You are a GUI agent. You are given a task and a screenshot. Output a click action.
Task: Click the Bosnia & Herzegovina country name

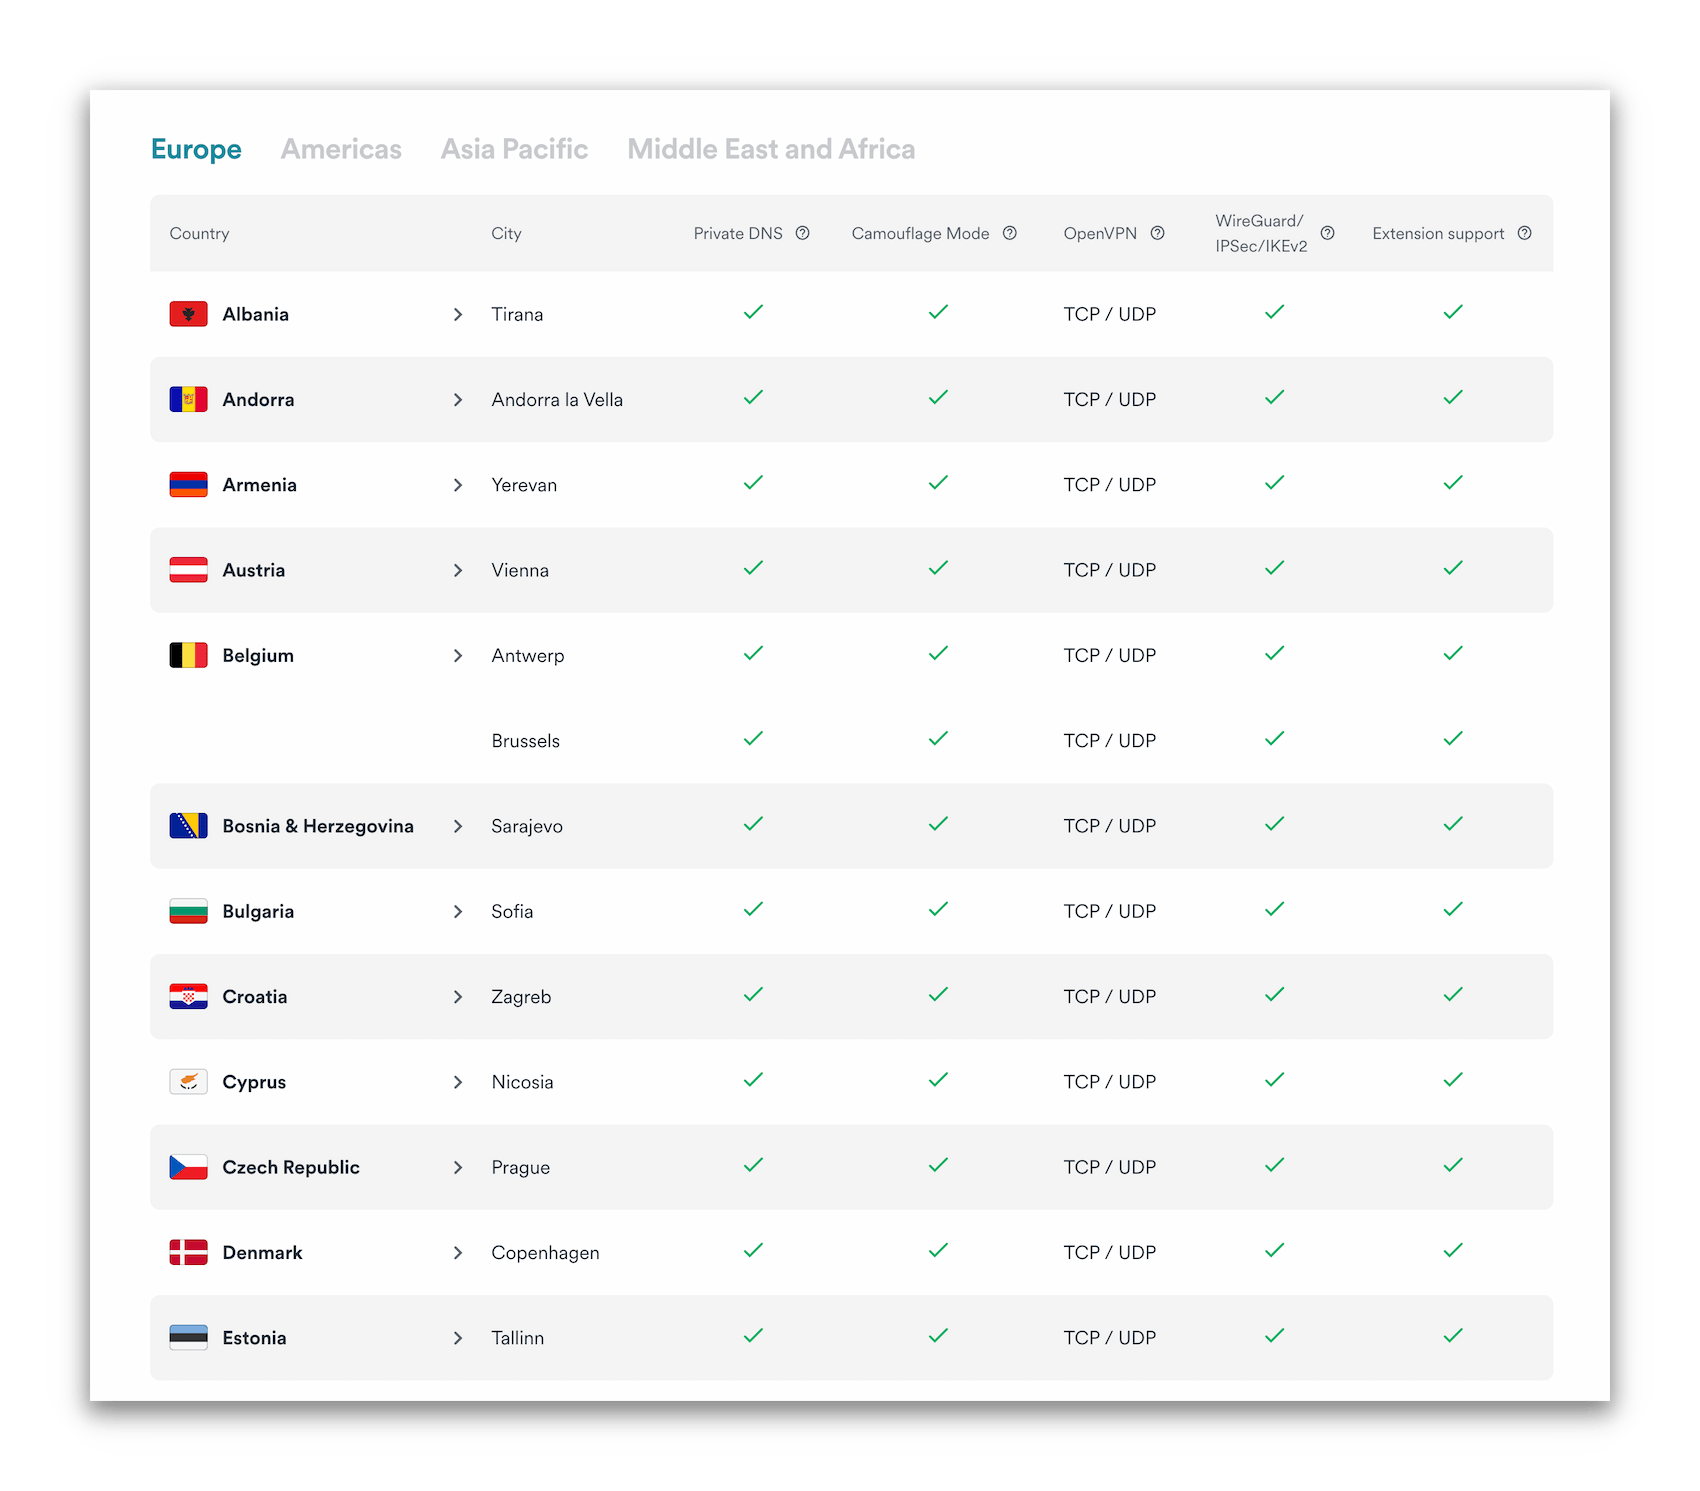point(318,826)
